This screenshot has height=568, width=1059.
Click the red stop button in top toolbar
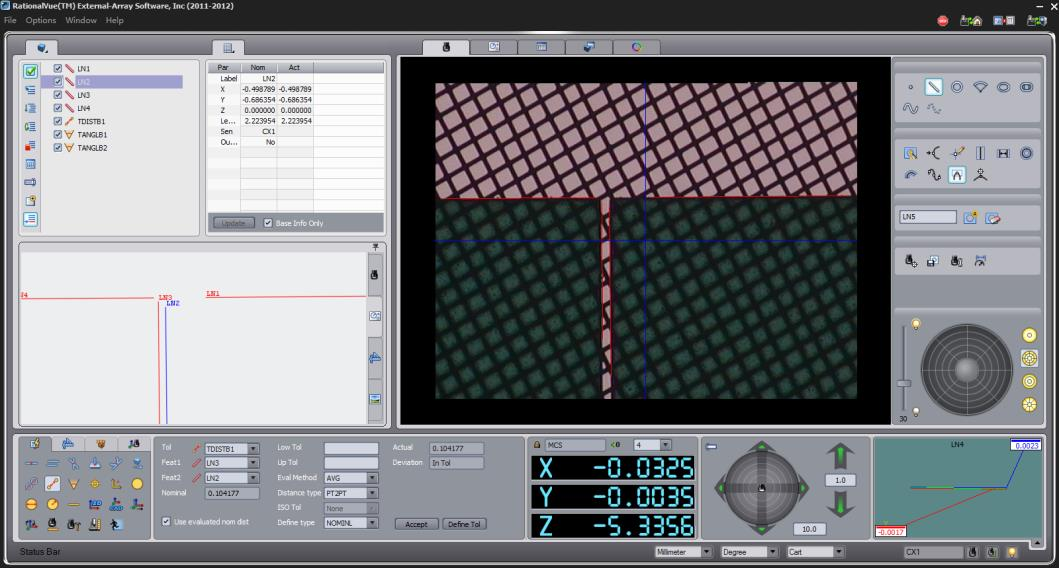[943, 21]
